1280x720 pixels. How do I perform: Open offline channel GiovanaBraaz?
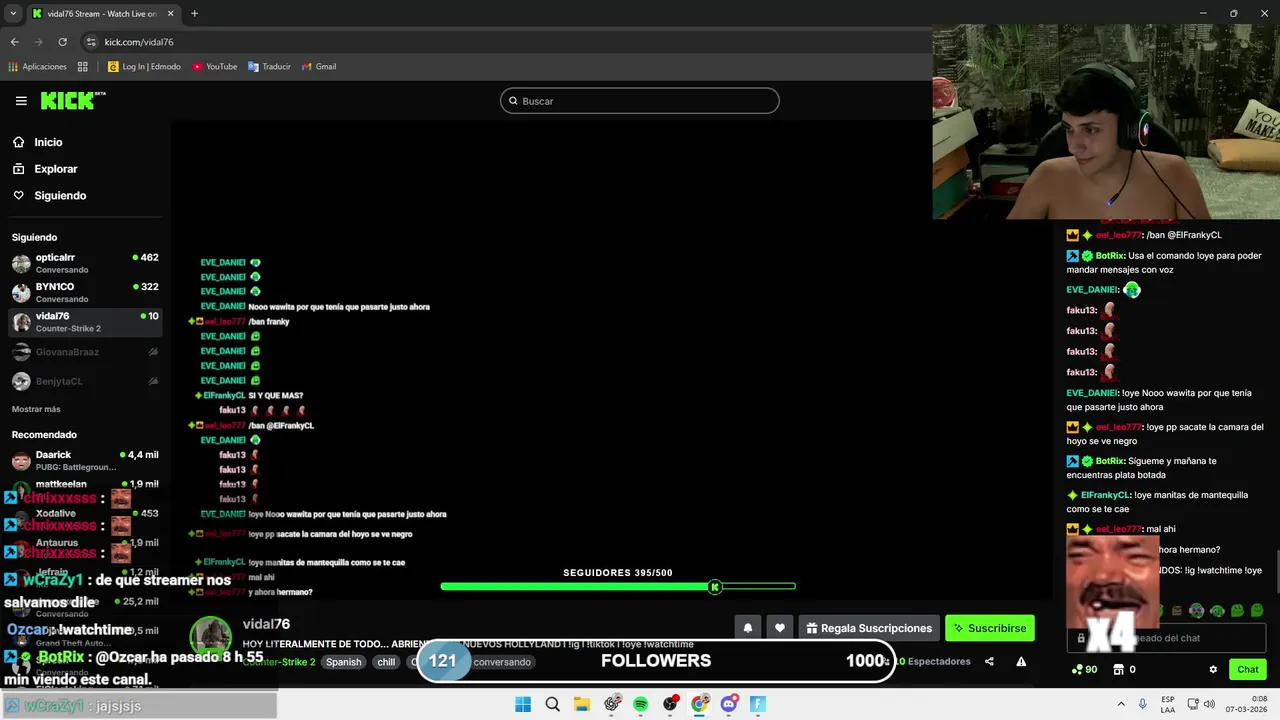point(85,352)
